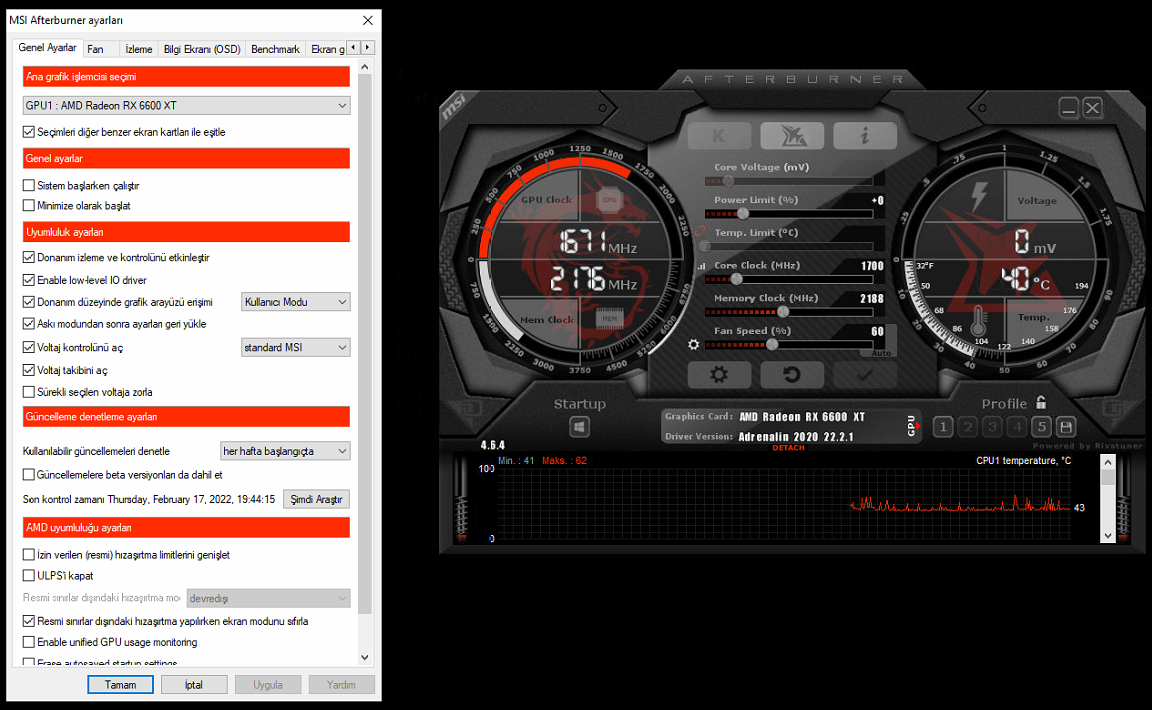Open the Bilgi Ekranı (OSD) tab
Screen dimensions: 1152x710
(202, 49)
